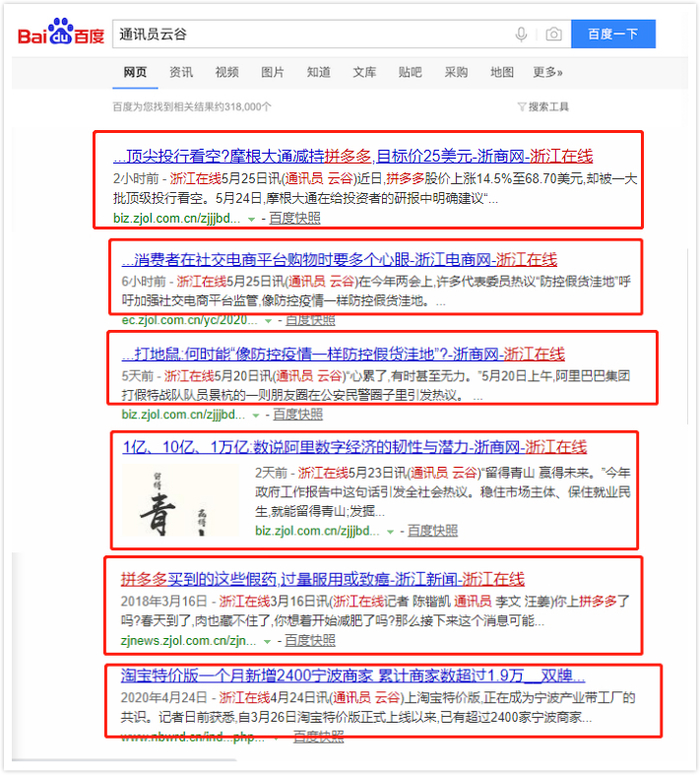Click the Baidu logo
This screenshot has height=775, width=700.
coord(61,32)
